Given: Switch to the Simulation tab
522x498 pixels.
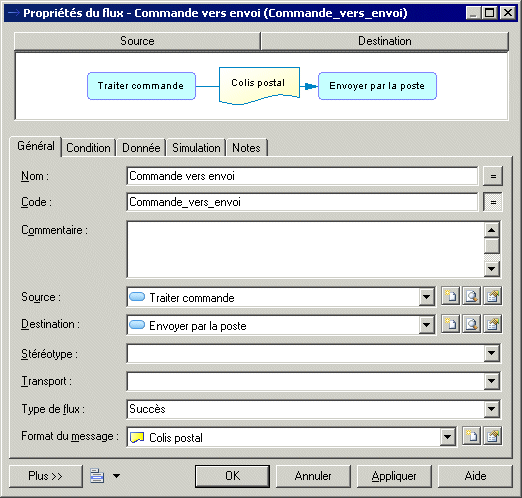Looking at the screenshot, I should 196,148.
